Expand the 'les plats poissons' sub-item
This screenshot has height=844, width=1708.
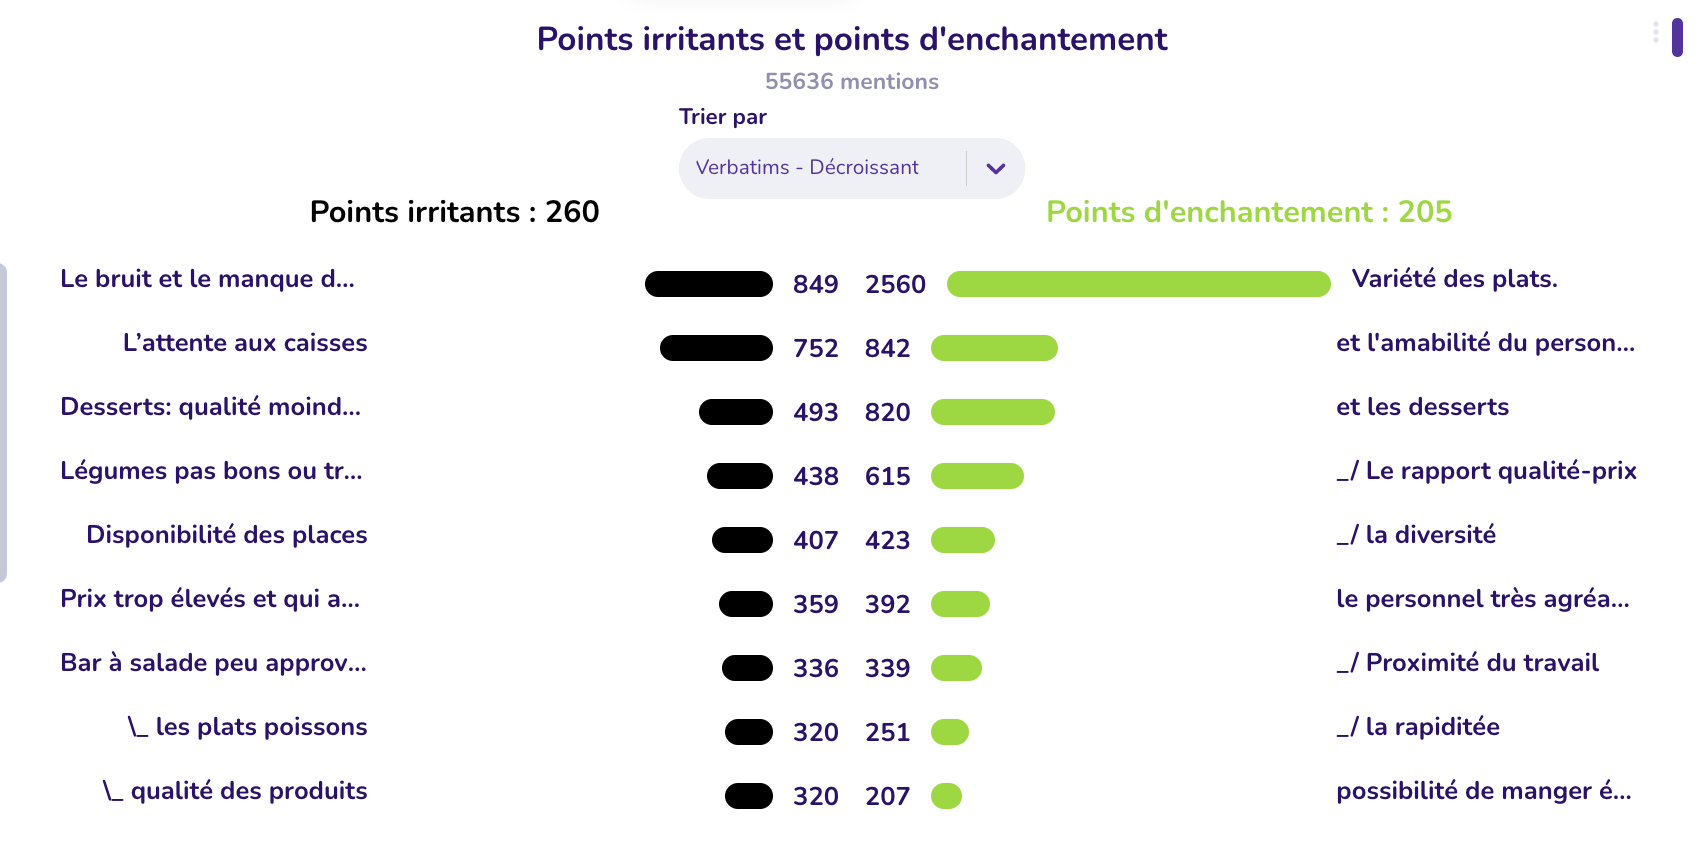pos(248,727)
